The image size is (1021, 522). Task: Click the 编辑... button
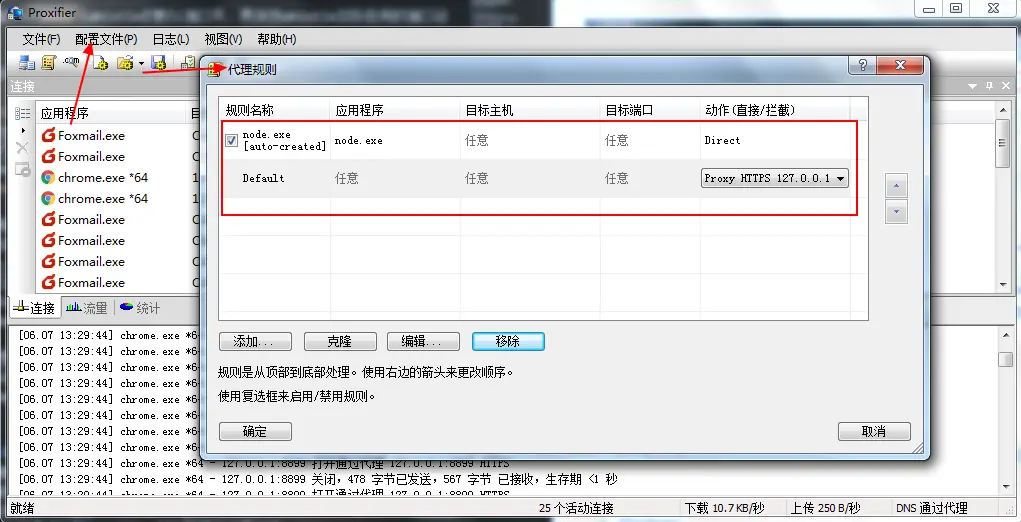(x=423, y=341)
